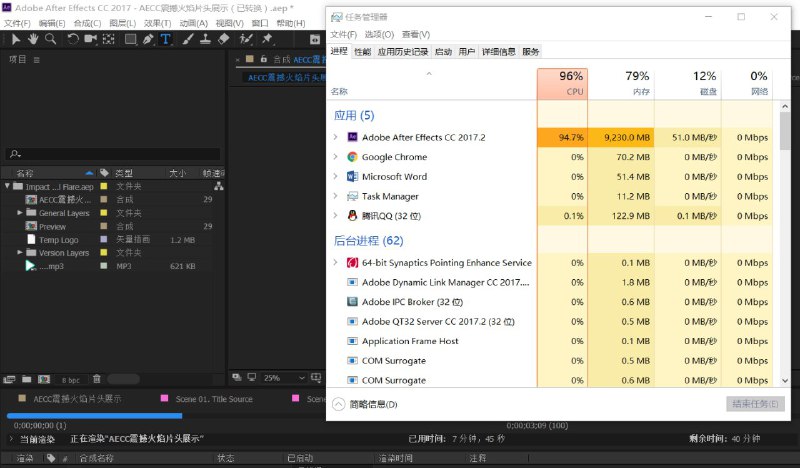Screen dimensions: 800x468
Task: Switch to the 服务 tab in Task Manager
Action: click(x=531, y=52)
